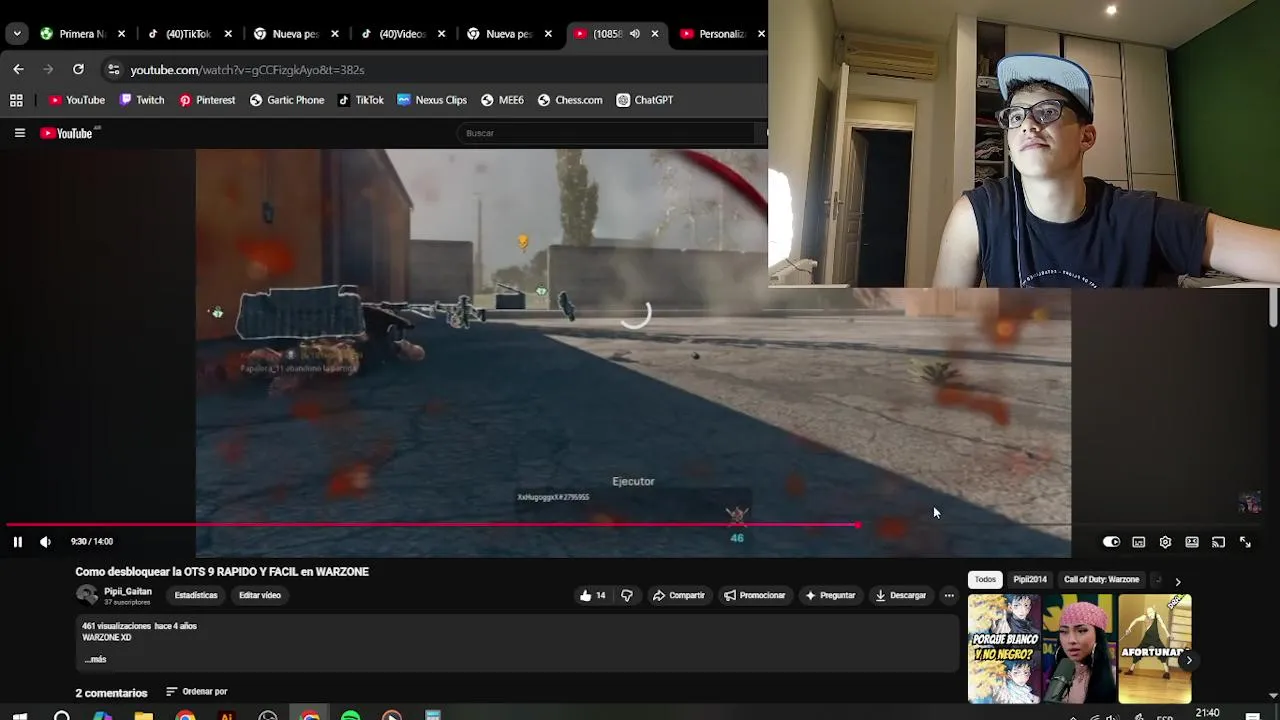Click the Promocionar button
The image size is (1280, 720).
755,595
